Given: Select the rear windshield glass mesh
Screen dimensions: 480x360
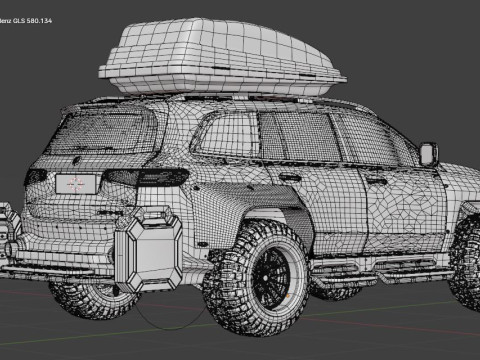Looking at the screenshot, I should [103, 133].
